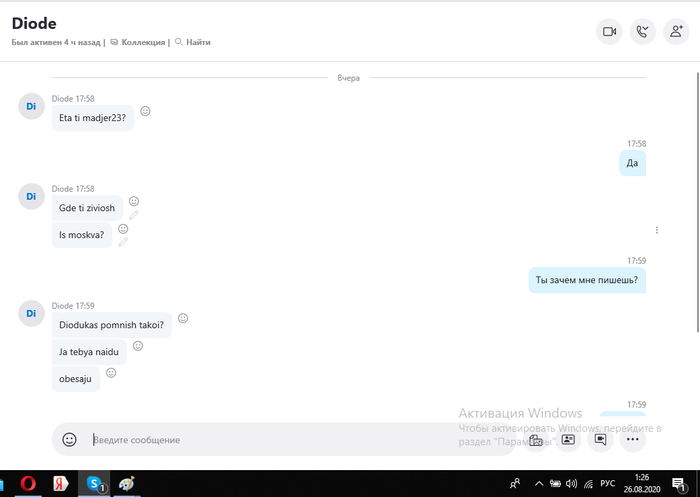React to the 'Ja tebya naidu' message
Image resolution: width=700 pixels, height=497 pixels.
click(x=138, y=346)
